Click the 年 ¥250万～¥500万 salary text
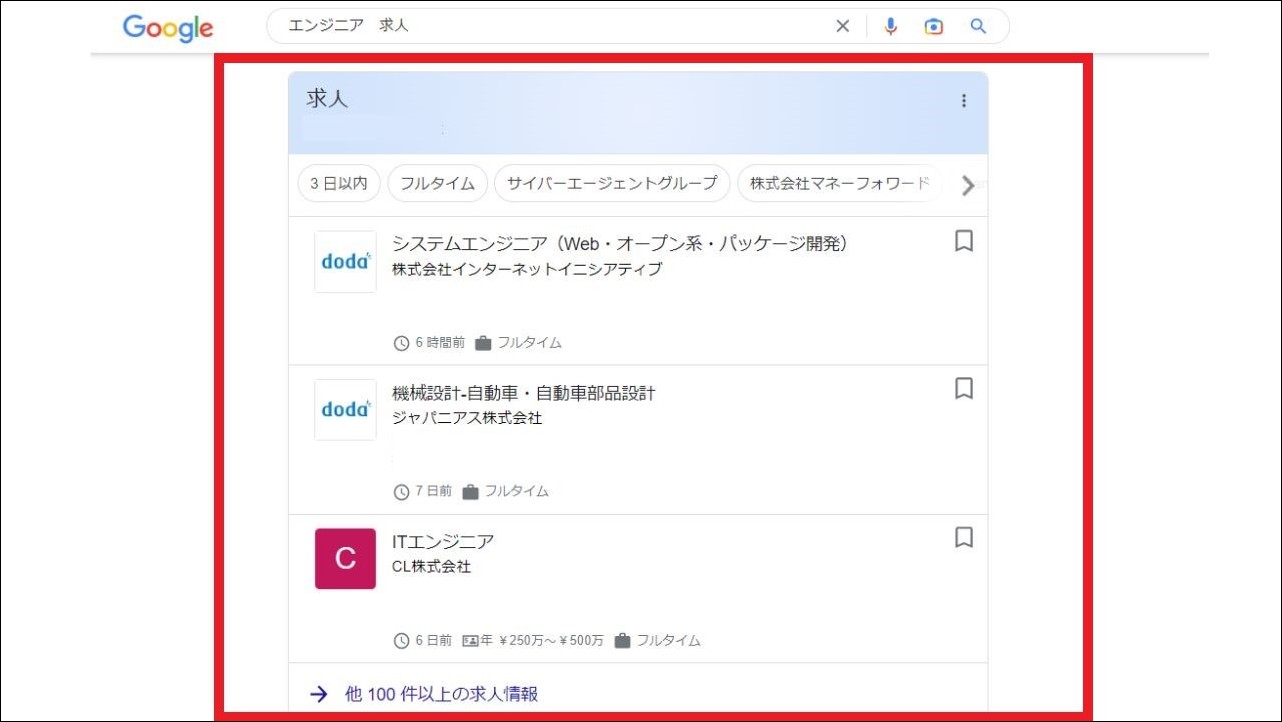Screen dimensions: 1282x722 542,640
